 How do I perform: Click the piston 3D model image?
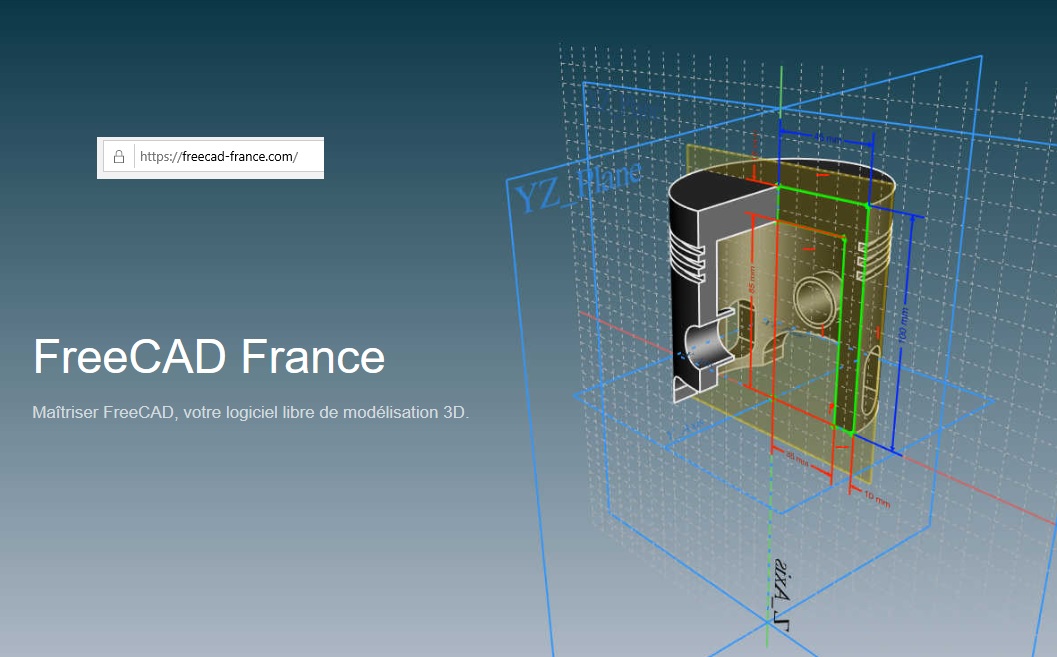pos(782,294)
